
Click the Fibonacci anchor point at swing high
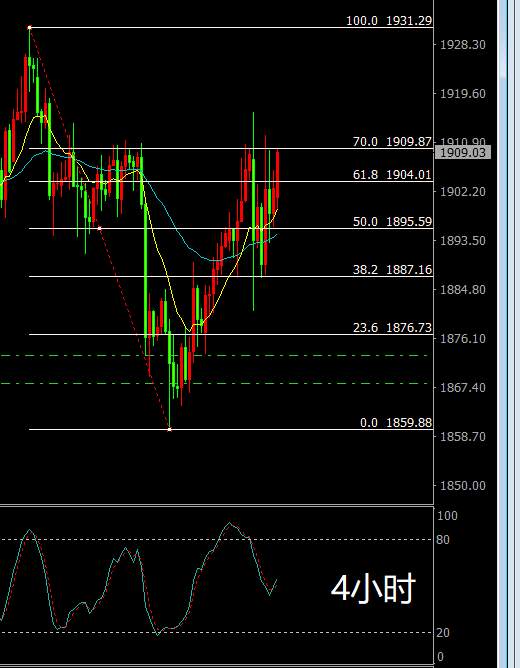pos(29,28)
